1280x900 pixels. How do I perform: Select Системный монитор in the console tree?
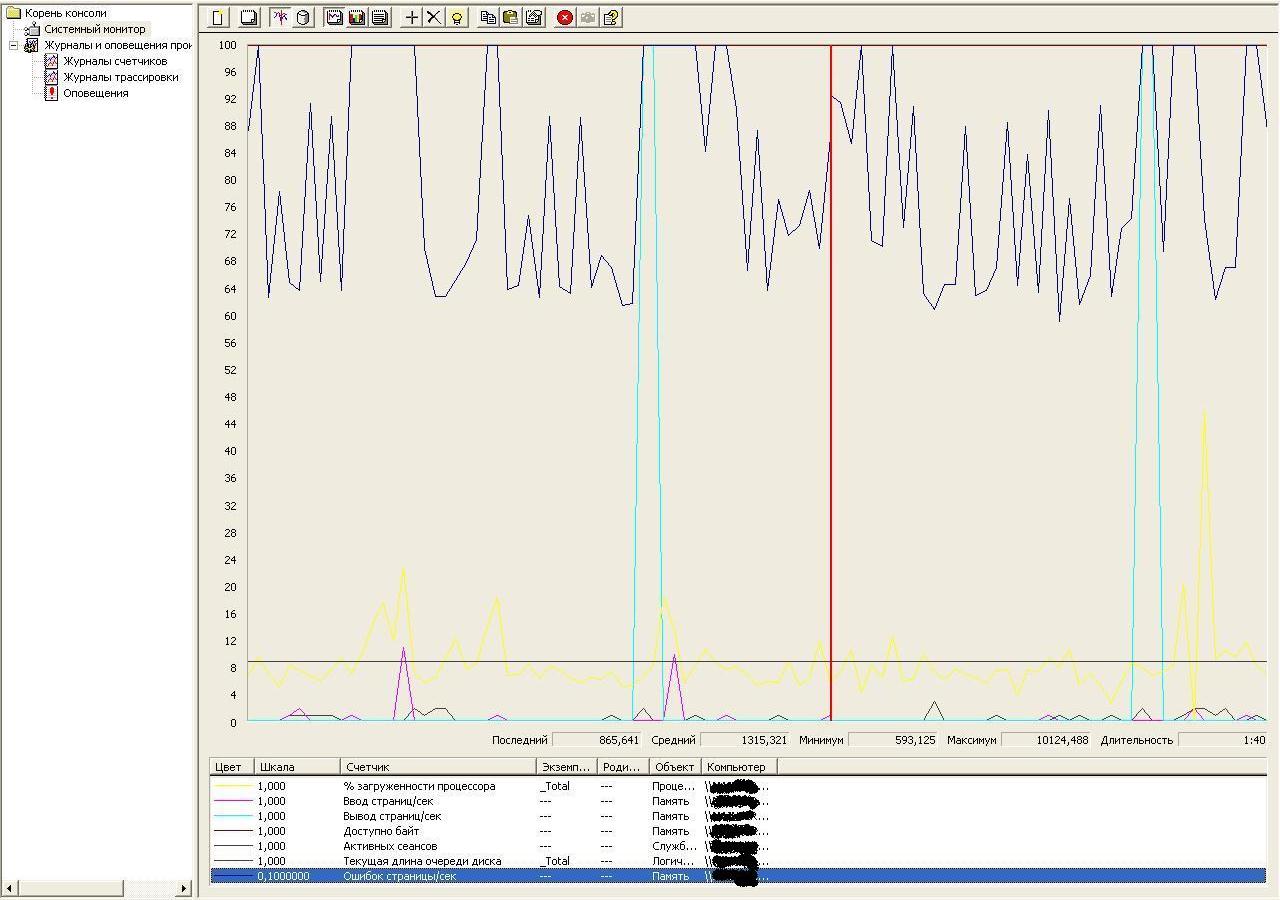pyautogui.click(x=94, y=29)
